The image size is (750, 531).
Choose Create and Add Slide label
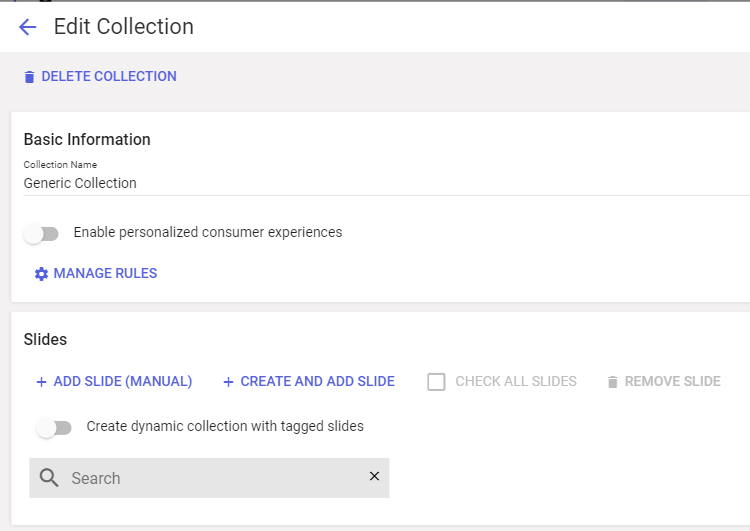[x=317, y=381]
